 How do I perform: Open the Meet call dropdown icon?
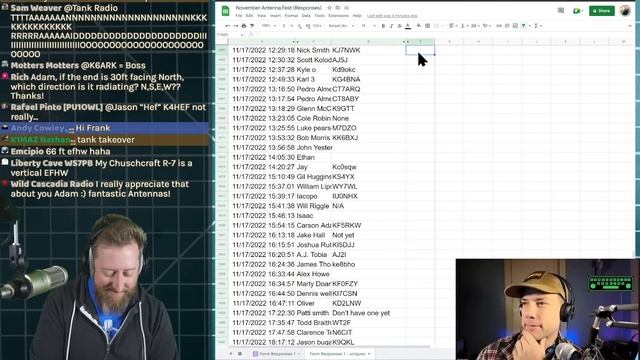click(577, 11)
